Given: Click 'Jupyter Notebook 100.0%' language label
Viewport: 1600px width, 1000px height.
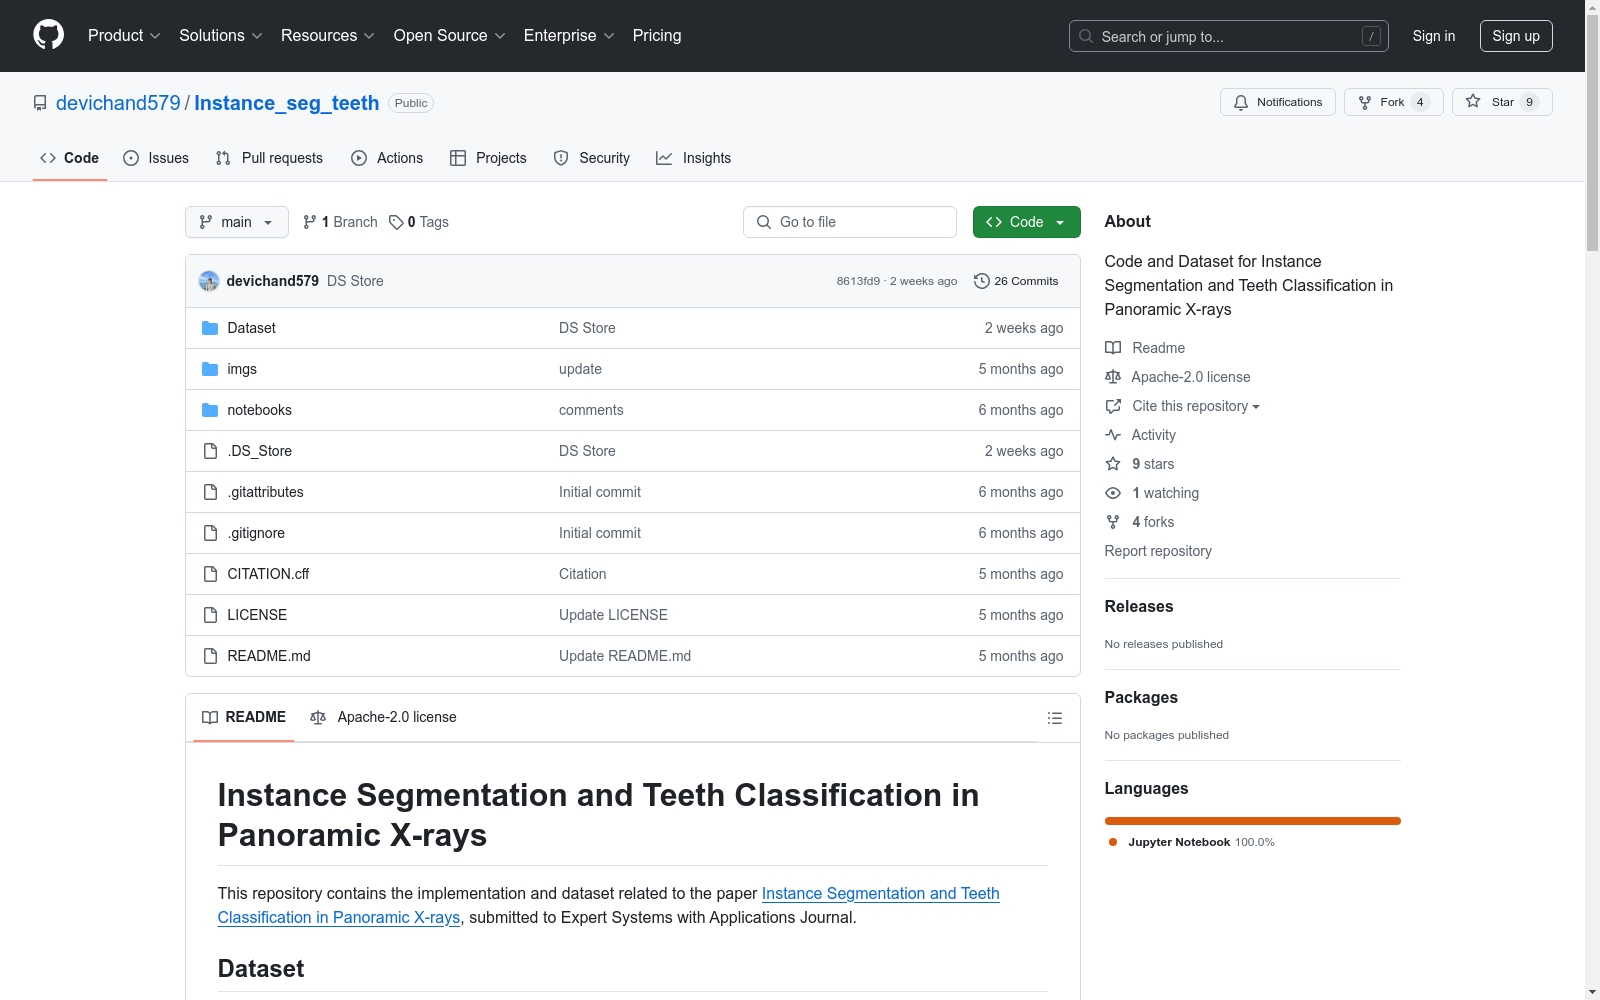Looking at the screenshot, I should [1201, 842].
